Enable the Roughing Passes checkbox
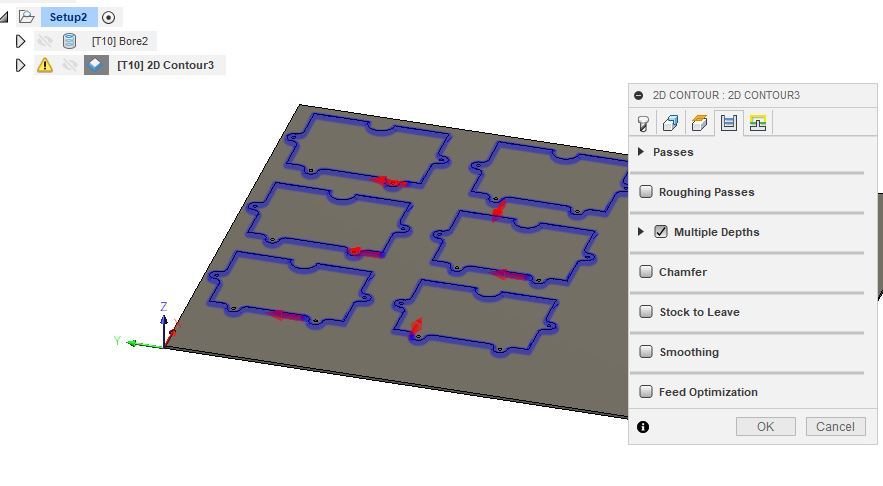 pyautogui.click(x=646, y=191)
